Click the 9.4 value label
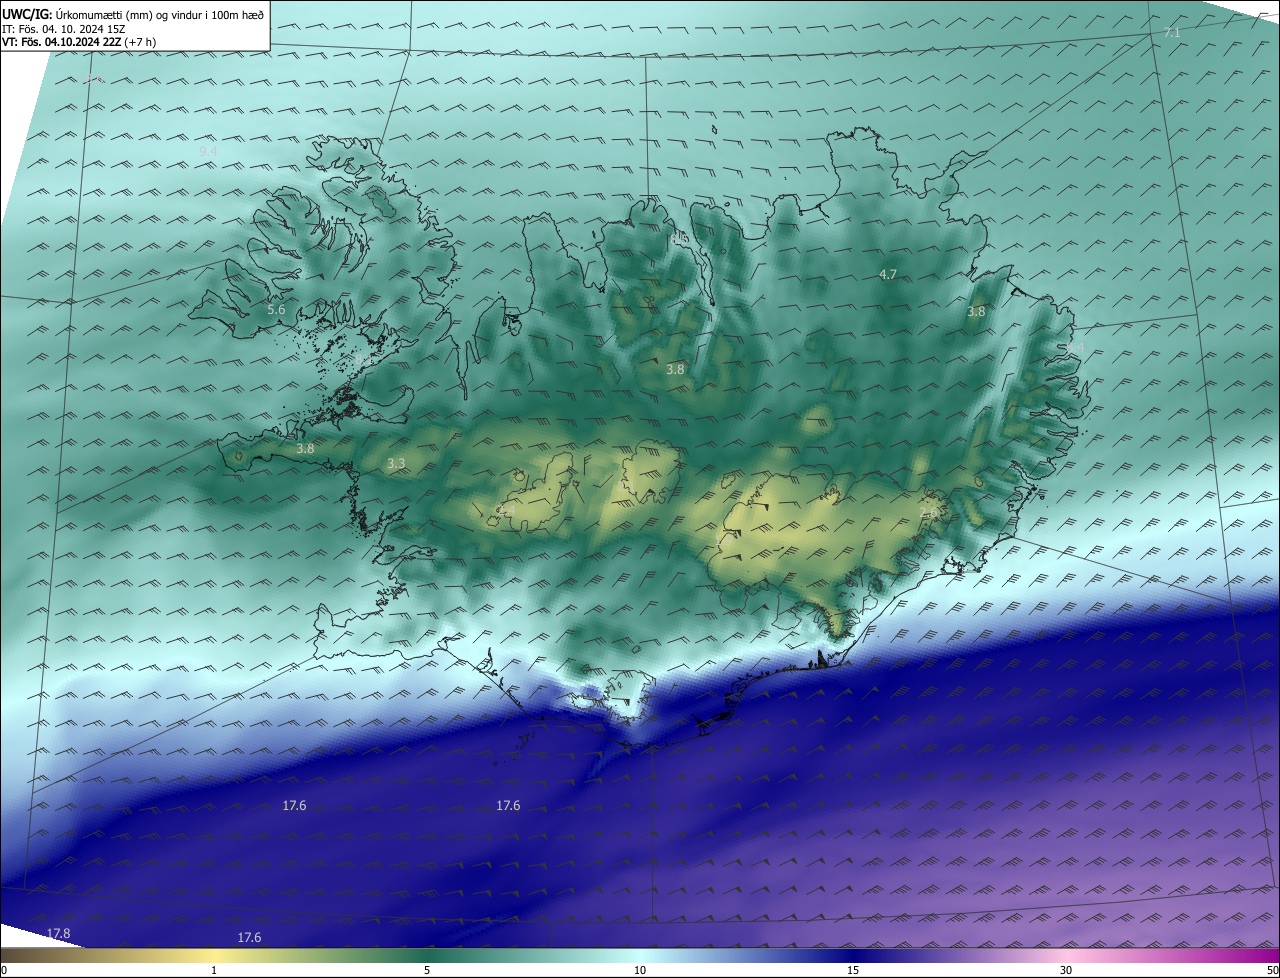The height and width of the screenshot is (978, 1280). (x=208, y=151)
